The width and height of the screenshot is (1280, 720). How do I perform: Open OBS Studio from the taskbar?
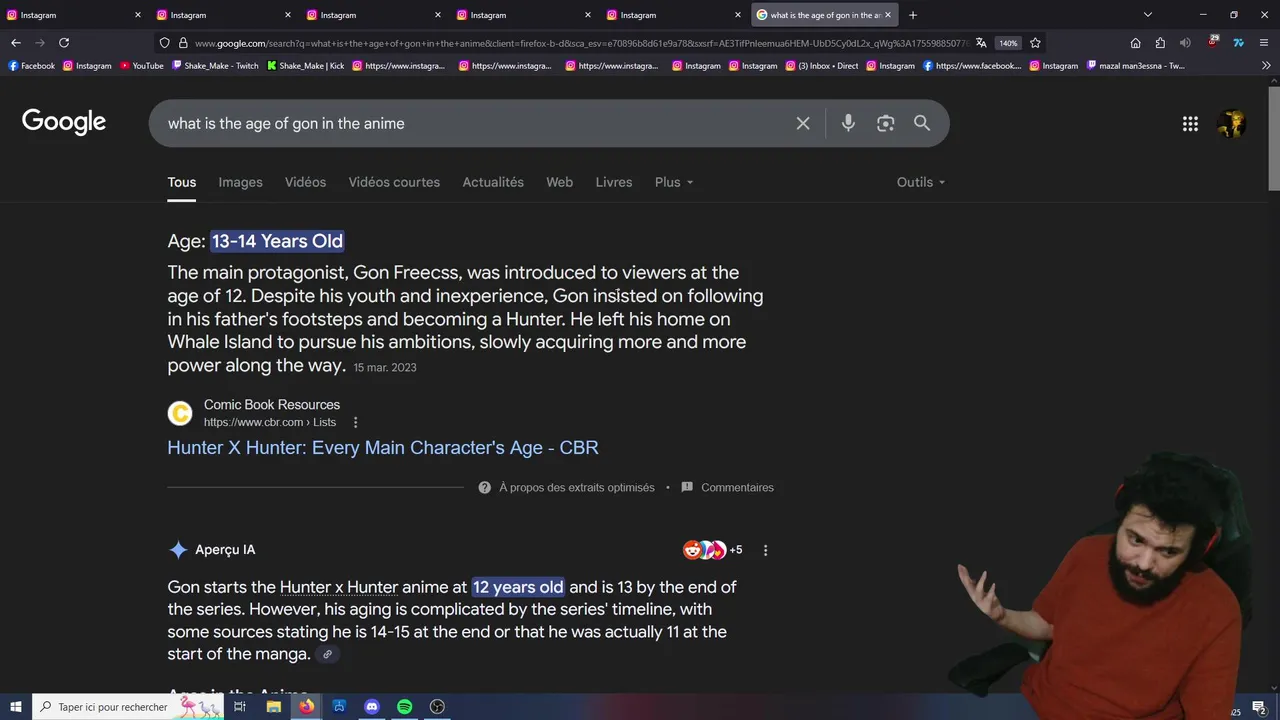pos(437,707)
